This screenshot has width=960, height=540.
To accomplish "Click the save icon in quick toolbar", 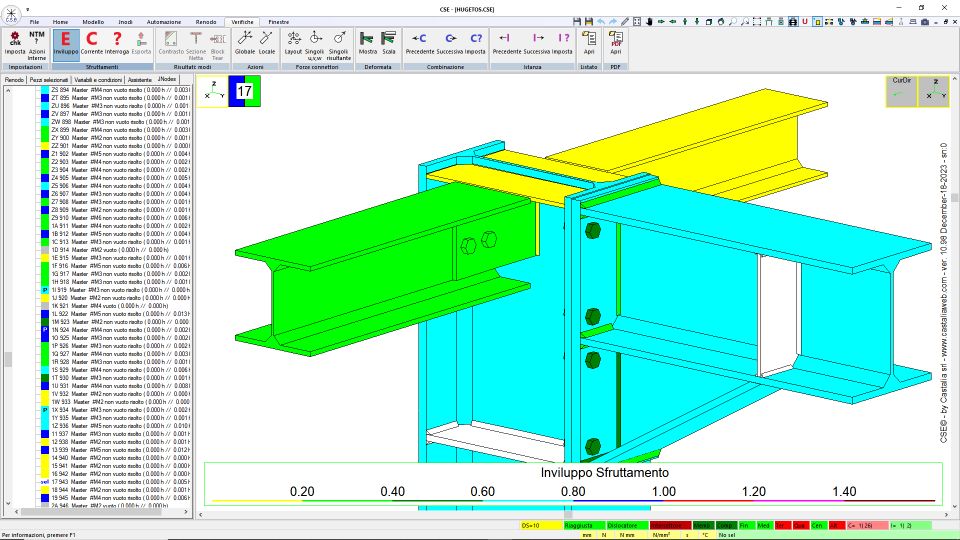I will (x=577, y=21).
